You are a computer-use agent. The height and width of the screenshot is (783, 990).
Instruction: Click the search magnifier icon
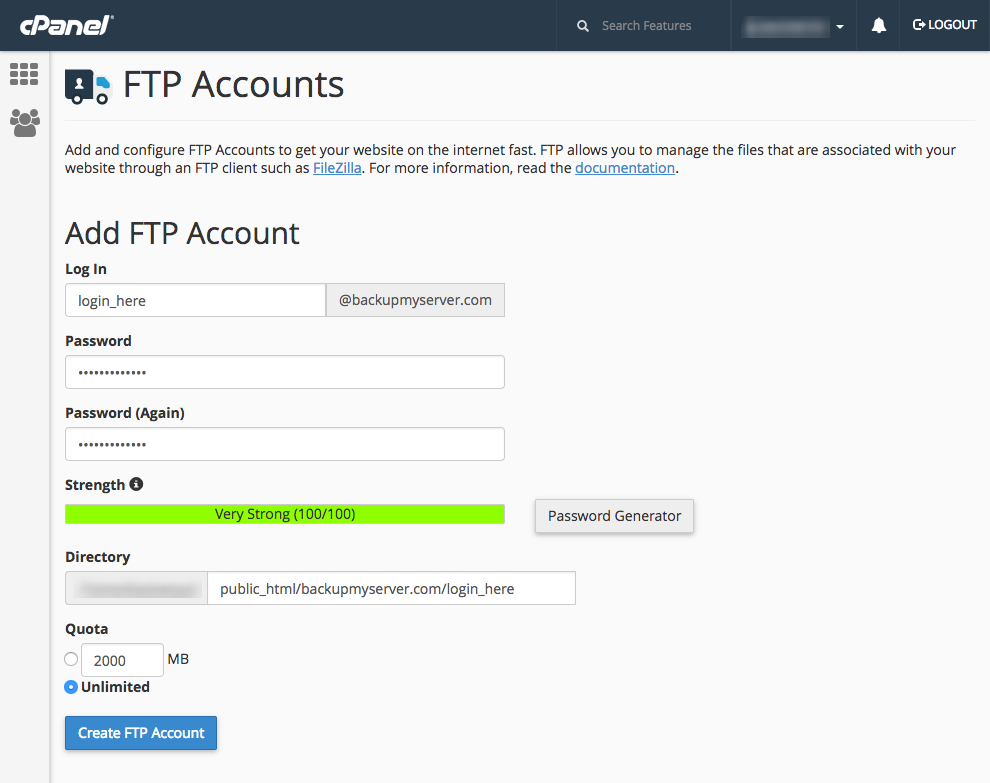click(583, 26)
